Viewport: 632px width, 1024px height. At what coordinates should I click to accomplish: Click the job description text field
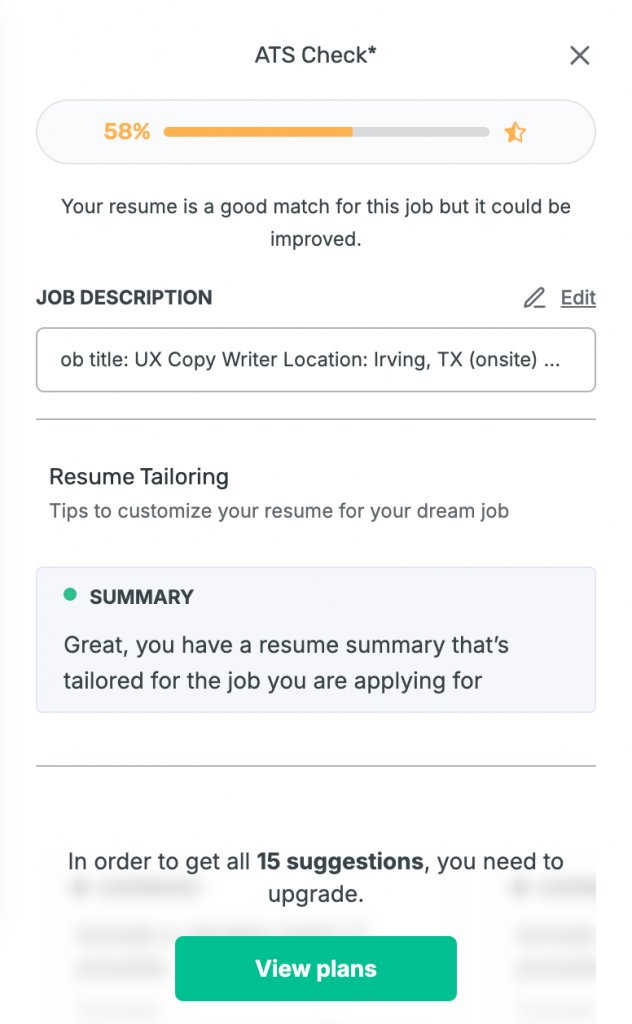coord(315,360)
